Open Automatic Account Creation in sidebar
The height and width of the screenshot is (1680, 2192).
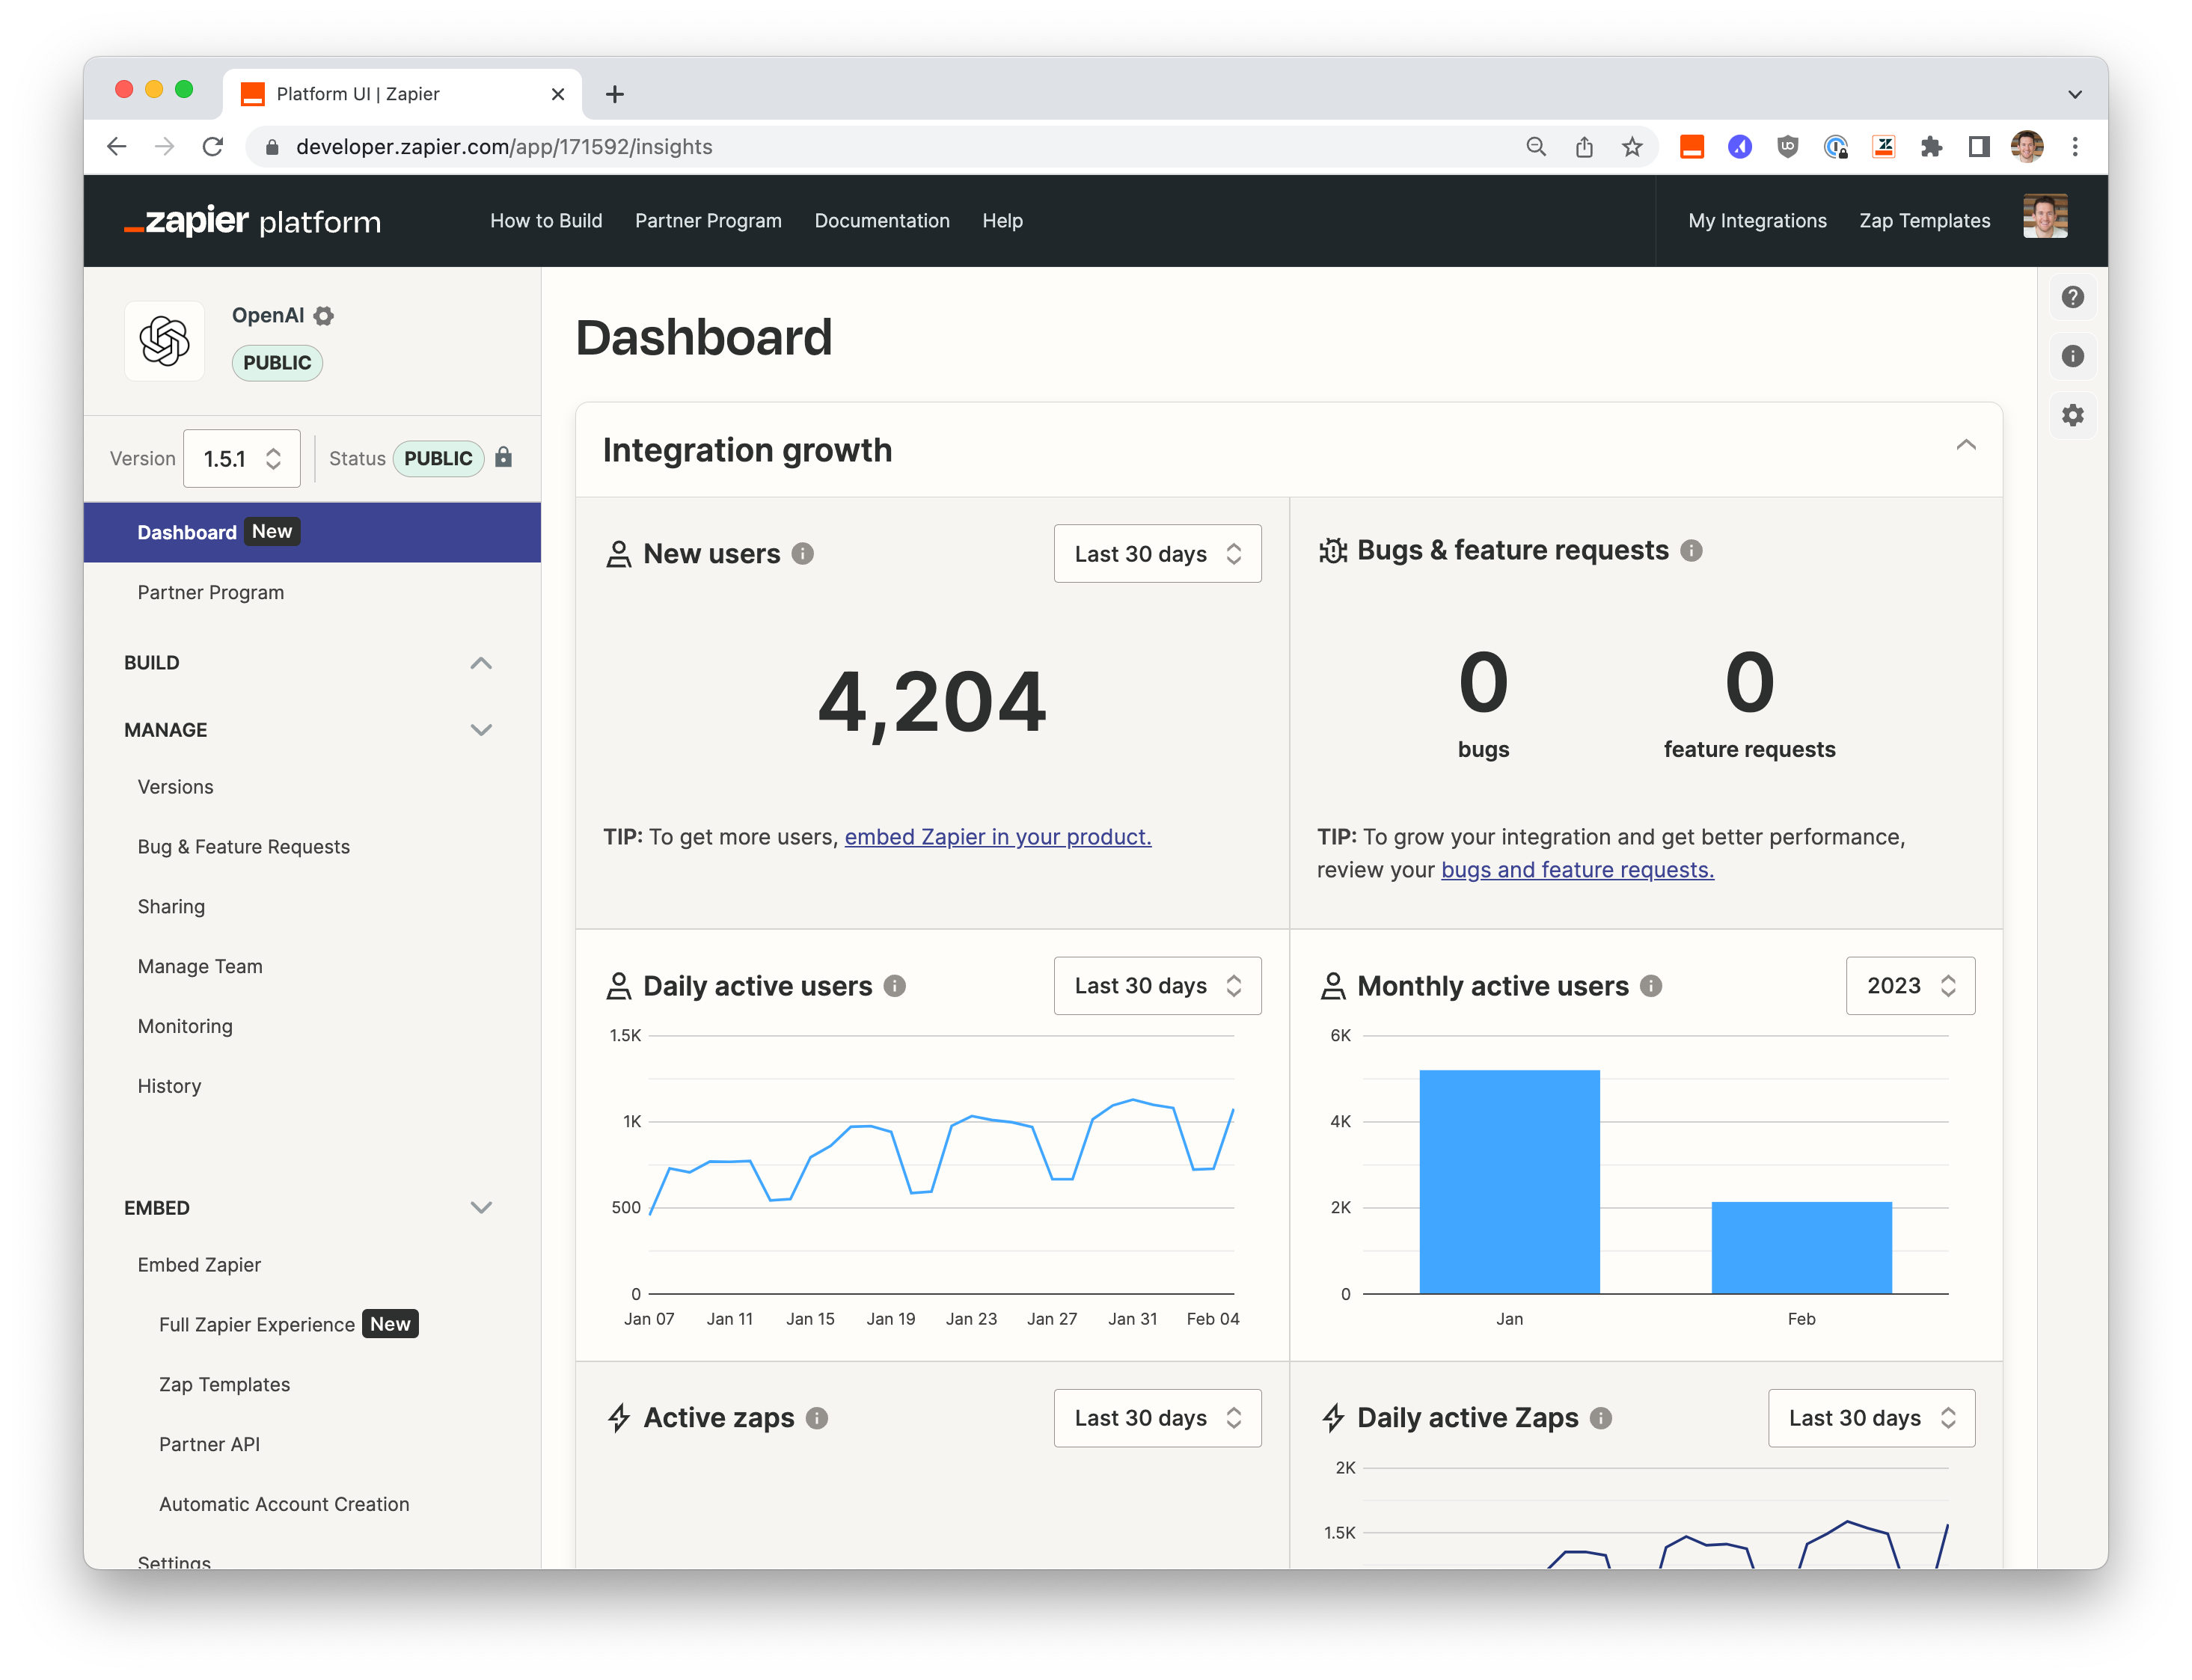(284, 1505)
